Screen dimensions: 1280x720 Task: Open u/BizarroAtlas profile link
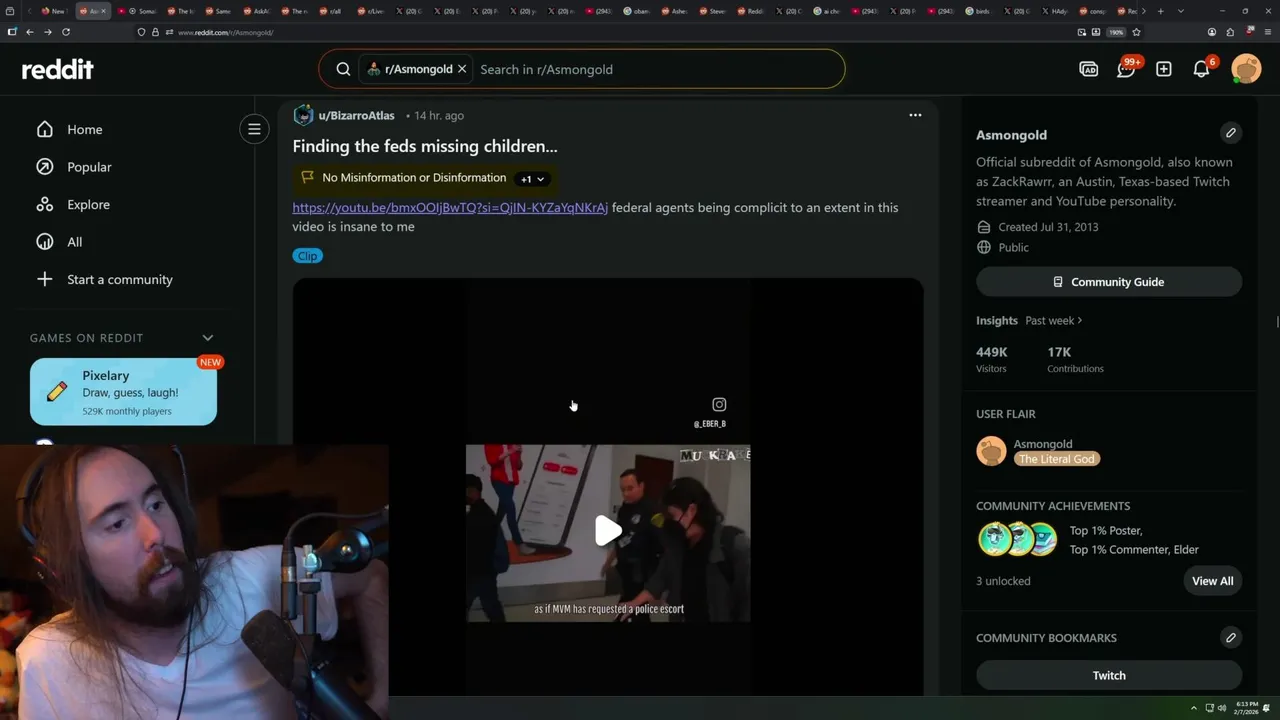point(356,115)
